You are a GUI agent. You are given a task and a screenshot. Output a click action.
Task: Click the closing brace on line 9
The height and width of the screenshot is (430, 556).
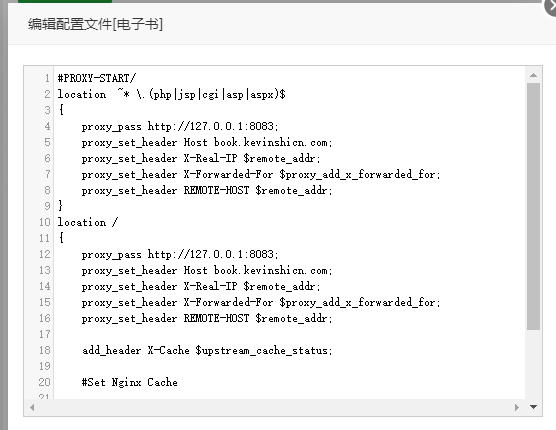pos(60,206)
